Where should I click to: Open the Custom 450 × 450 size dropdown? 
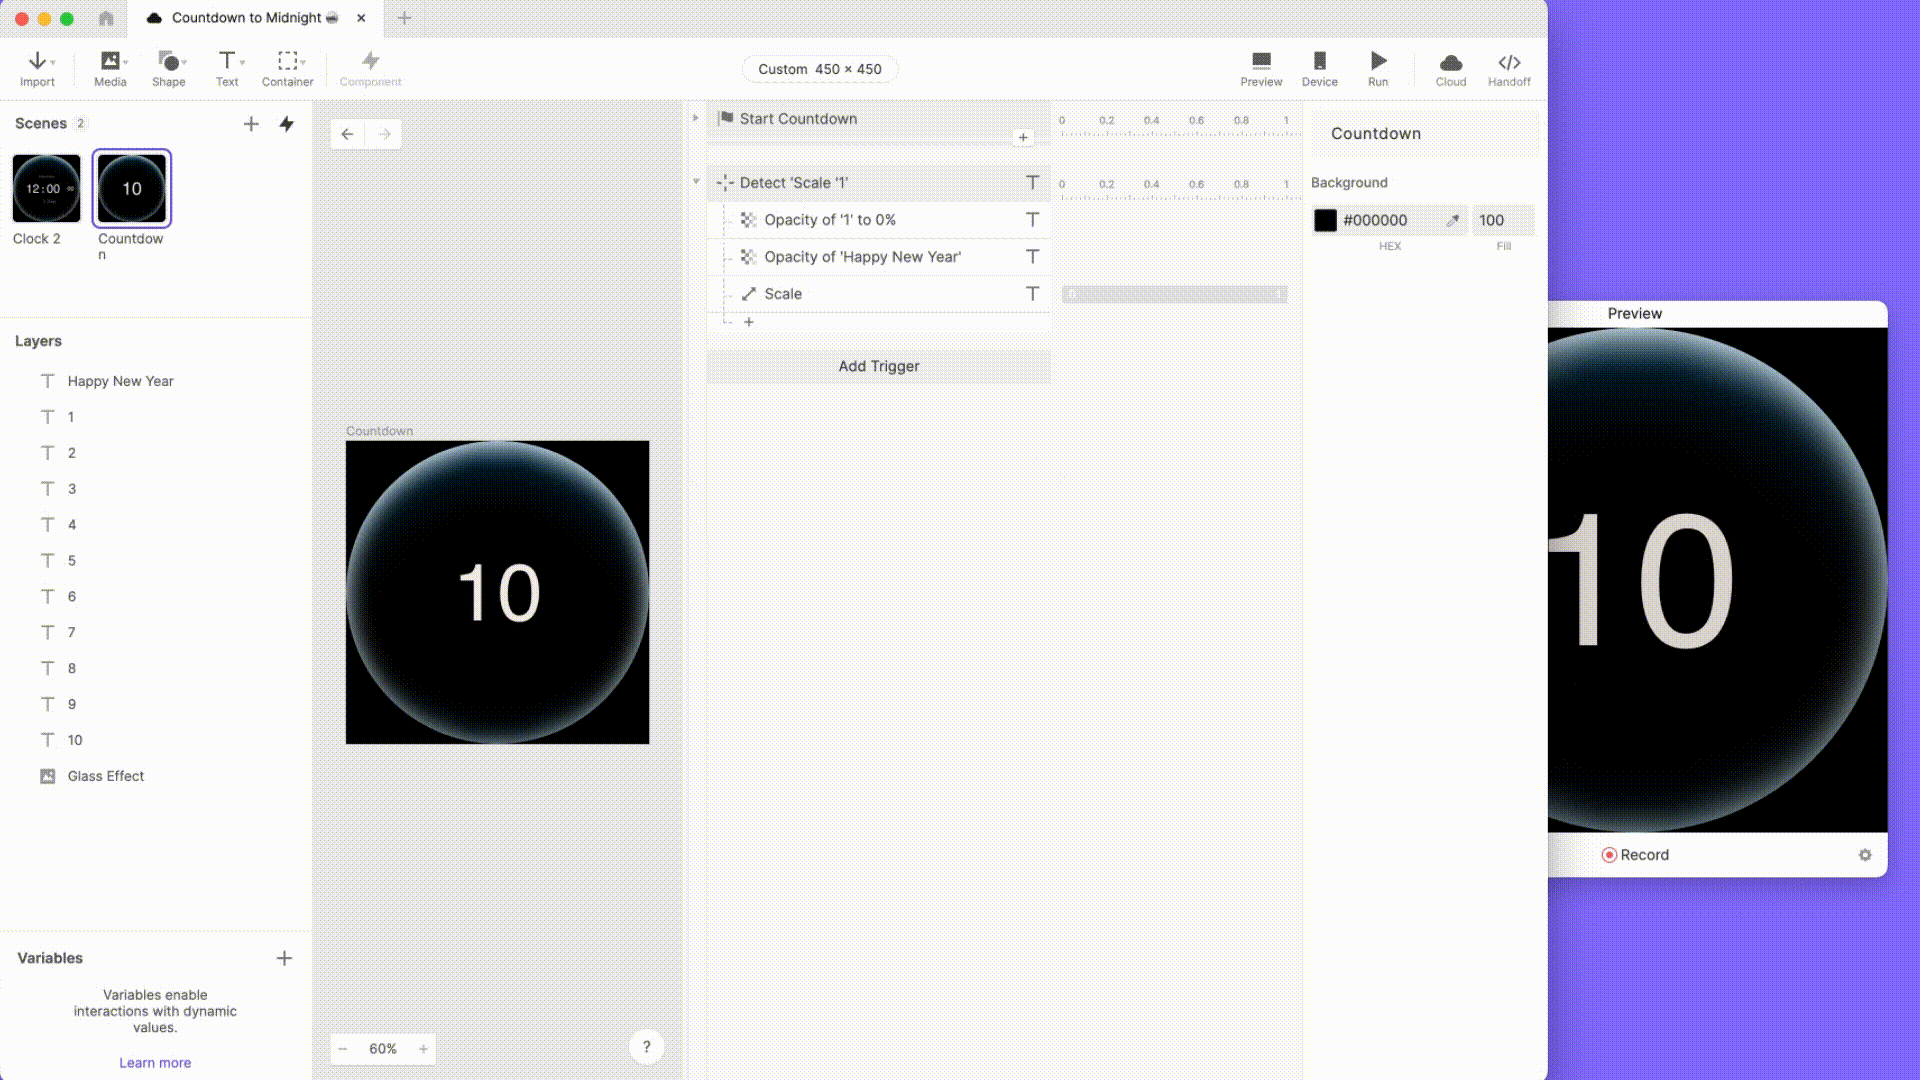tap(819, 69)
